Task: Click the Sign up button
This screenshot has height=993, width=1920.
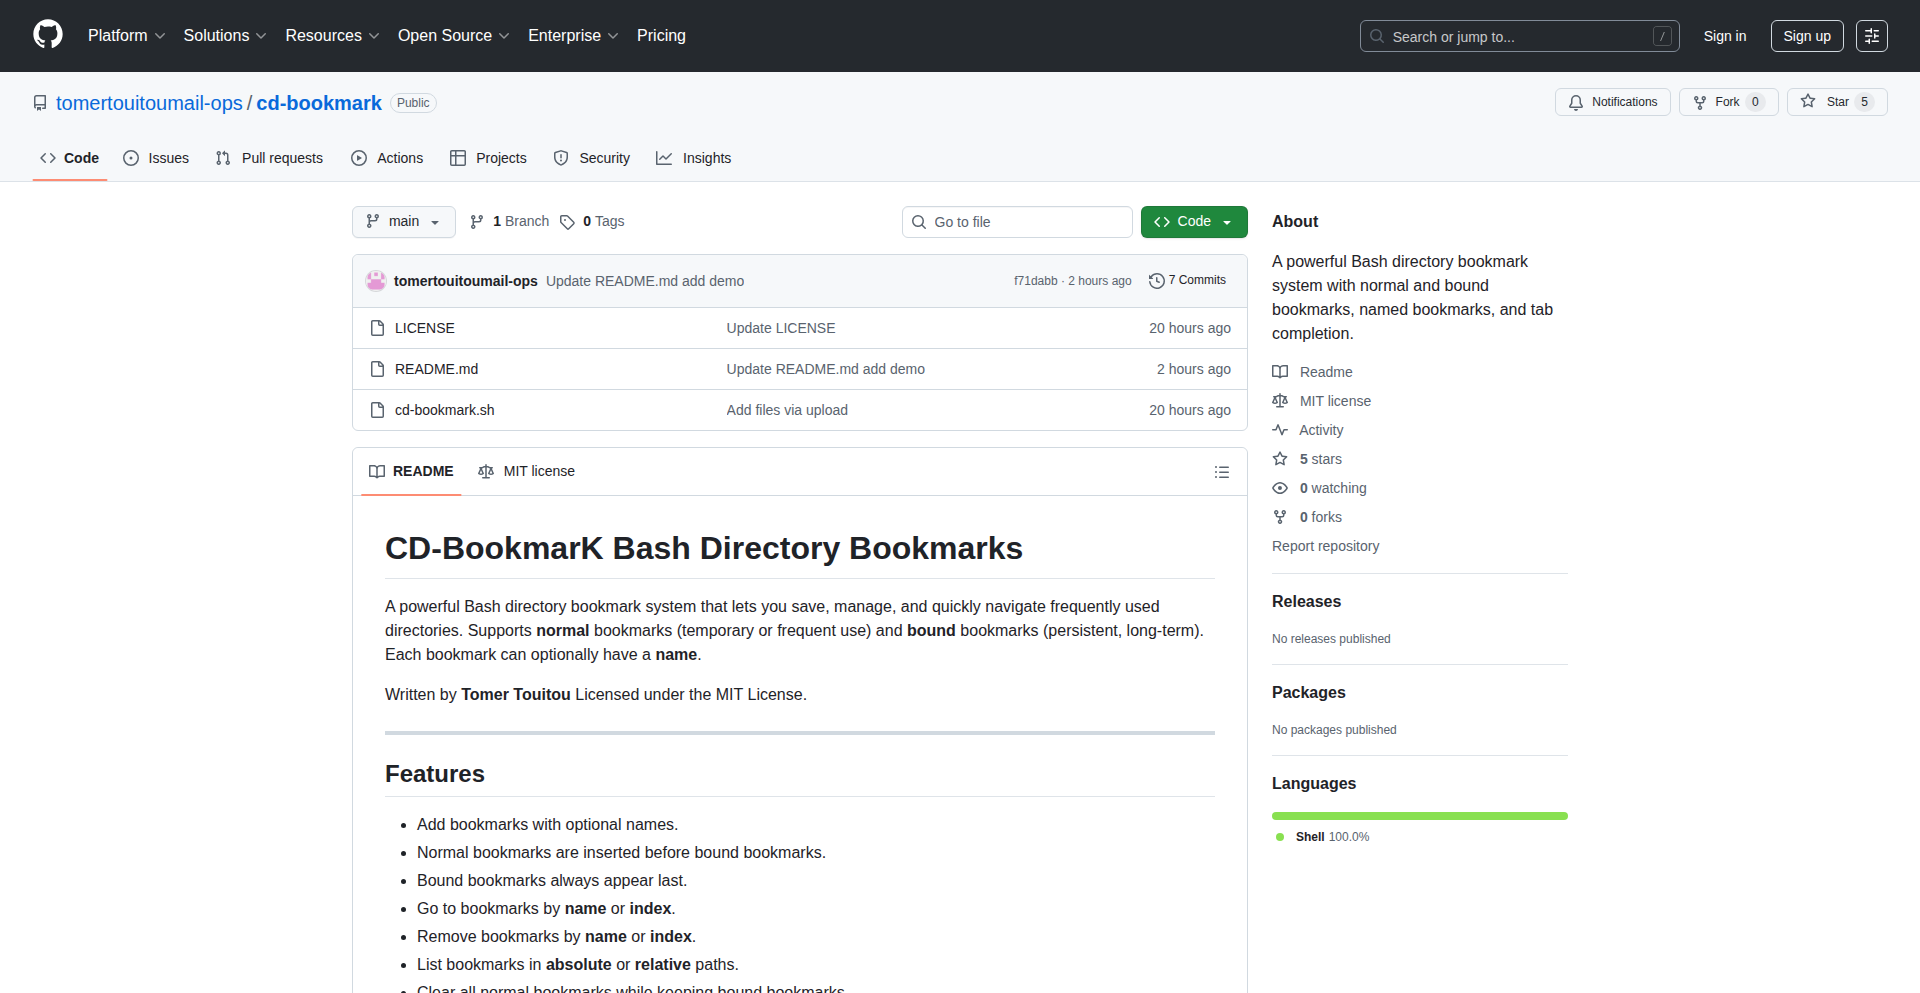Action: (x=1806, y=36)
